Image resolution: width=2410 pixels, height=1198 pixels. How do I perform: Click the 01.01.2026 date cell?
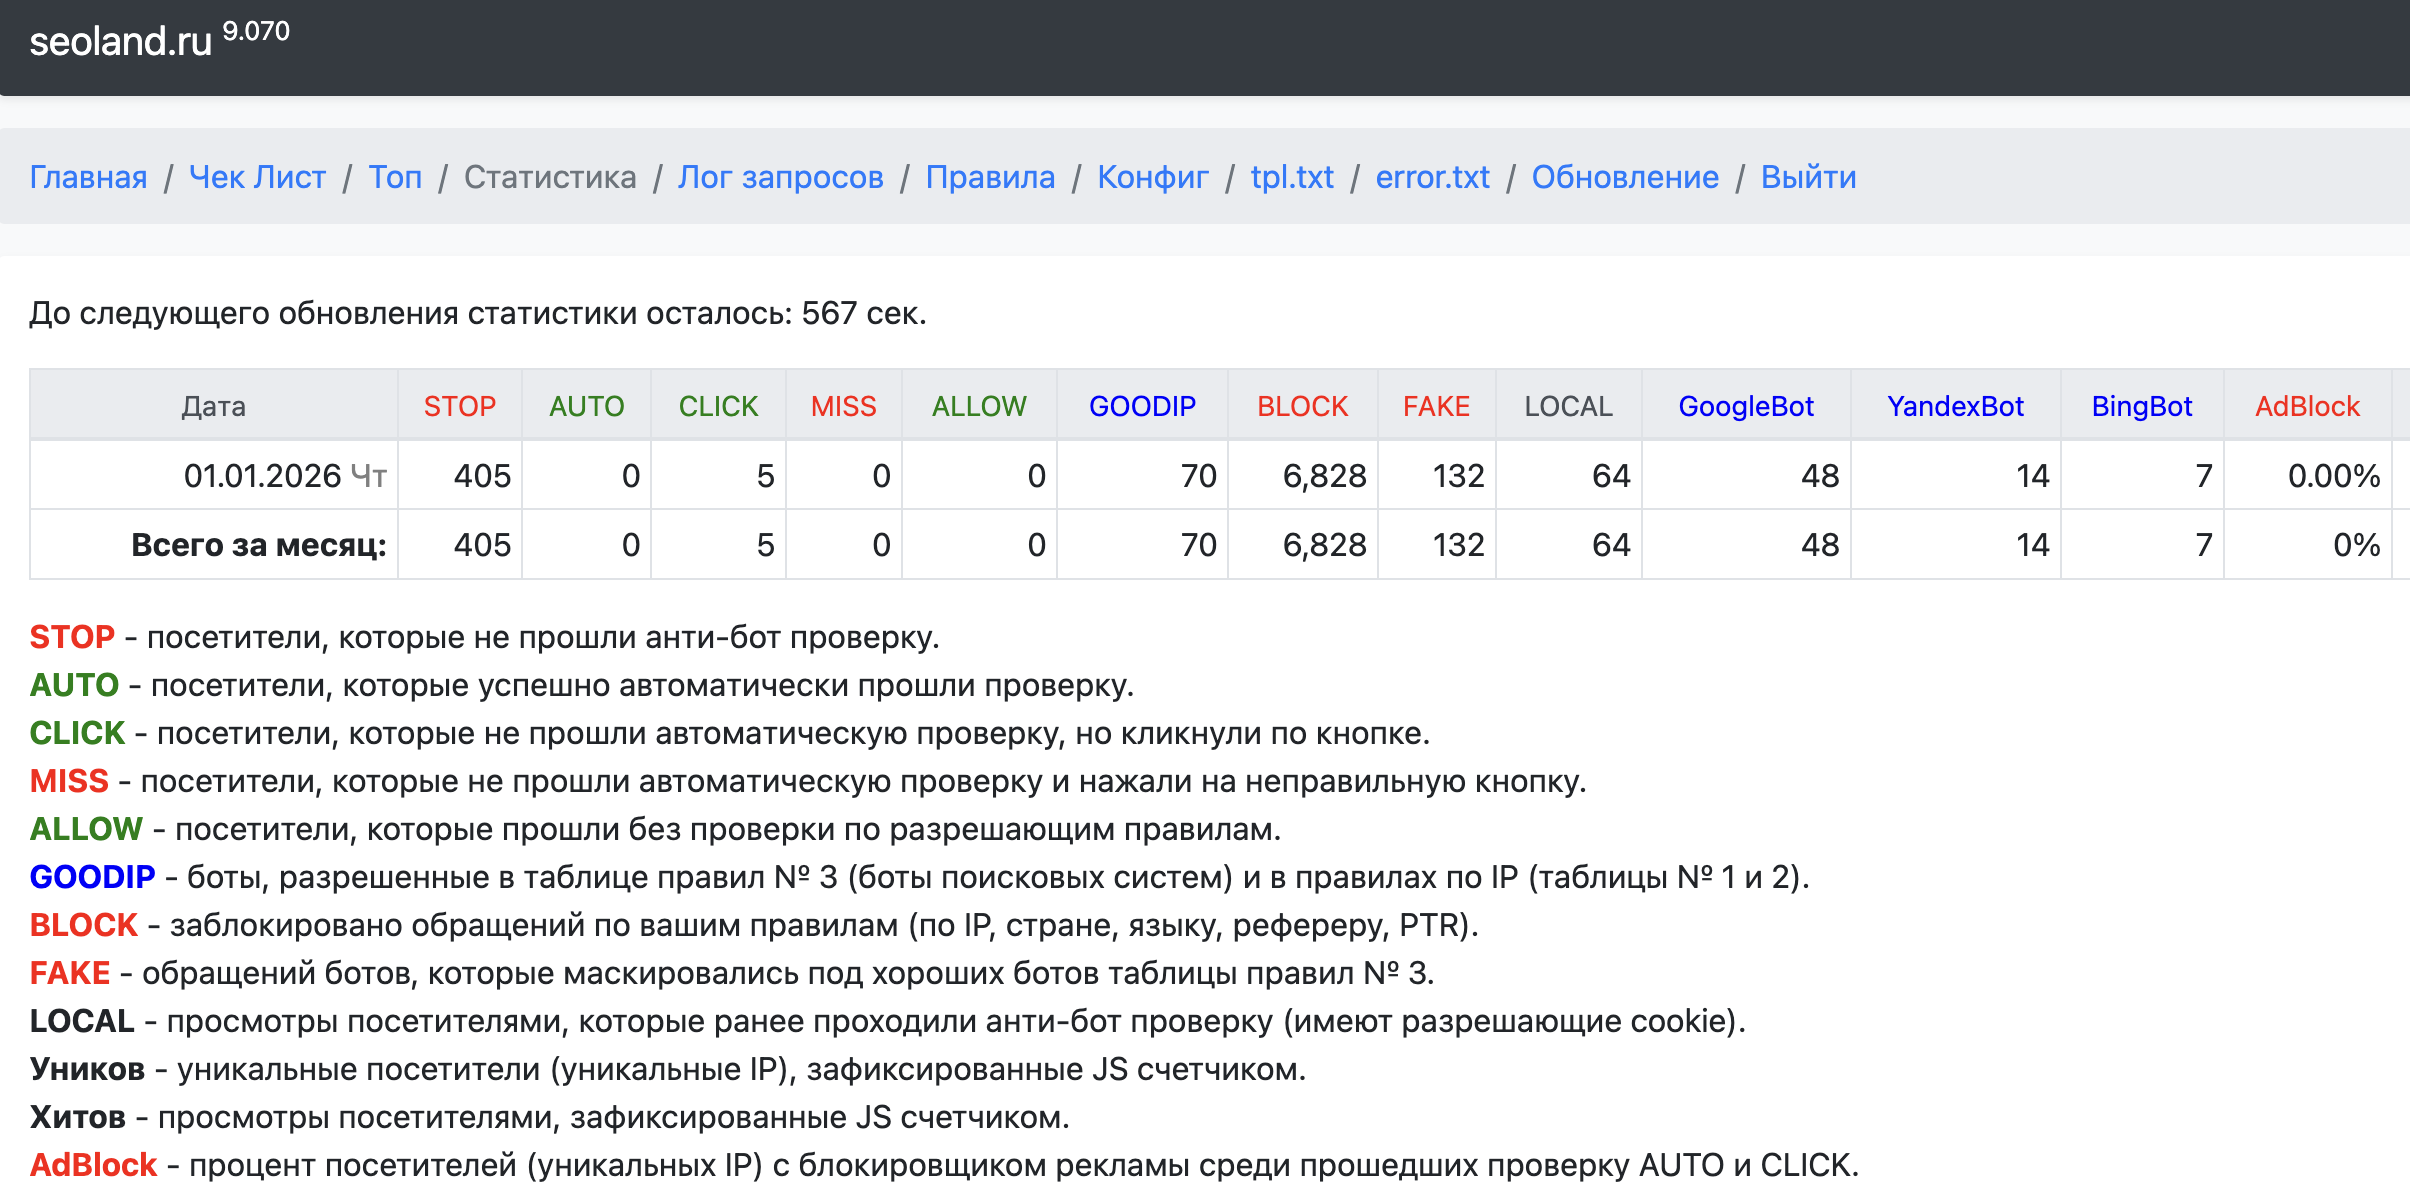point(262,475)
